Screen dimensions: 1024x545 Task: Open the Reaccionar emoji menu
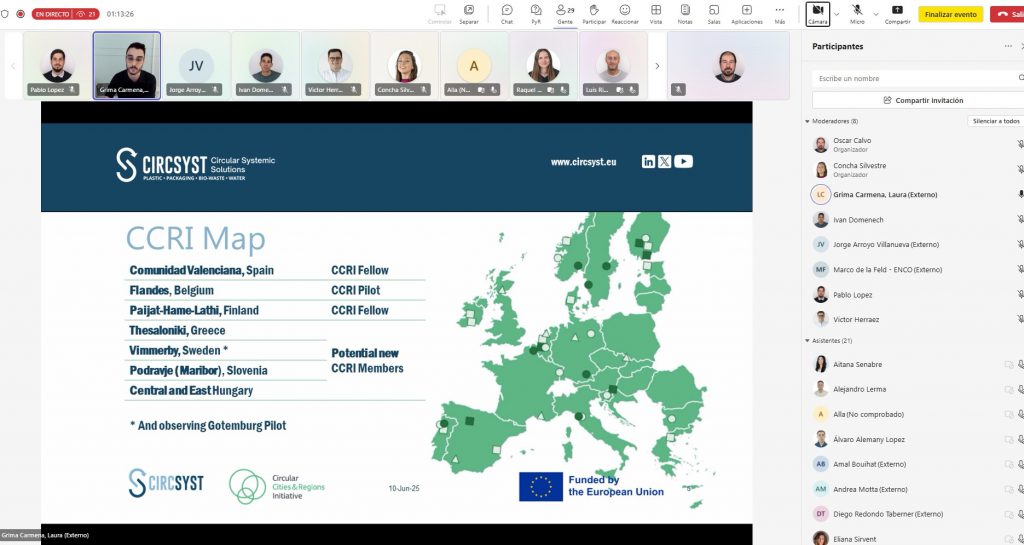tap(625, 14)
